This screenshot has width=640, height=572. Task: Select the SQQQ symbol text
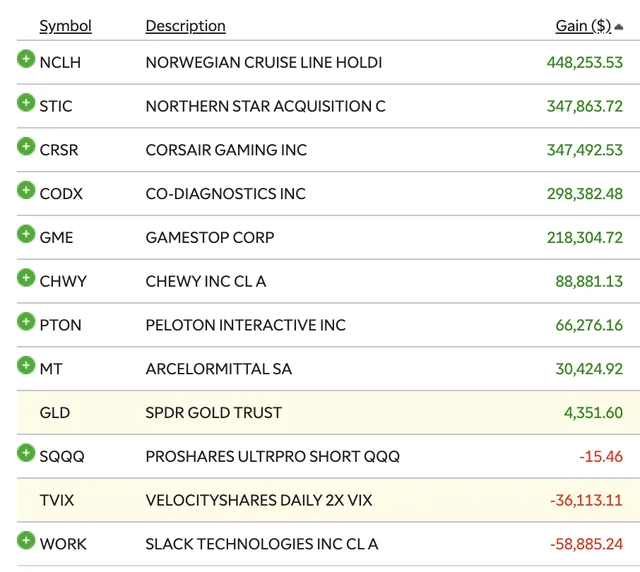[62, 456]
